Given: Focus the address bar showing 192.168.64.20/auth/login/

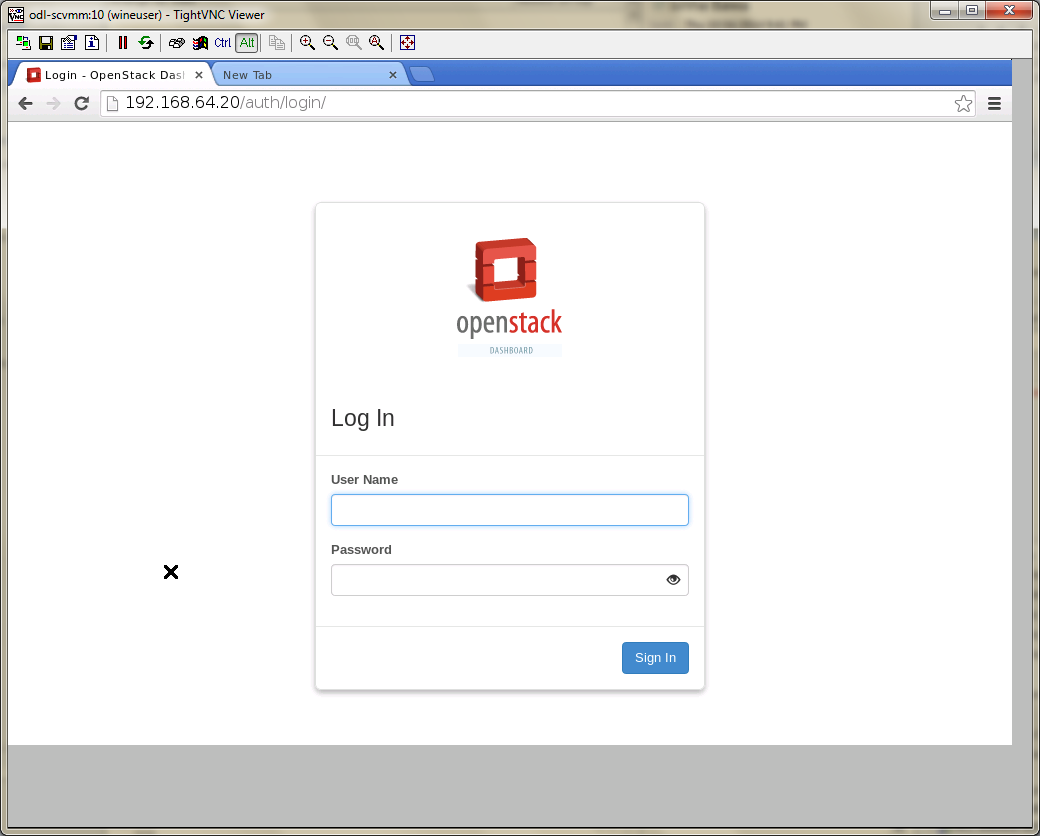Looking at the screenshot, I should pos(538,104).
